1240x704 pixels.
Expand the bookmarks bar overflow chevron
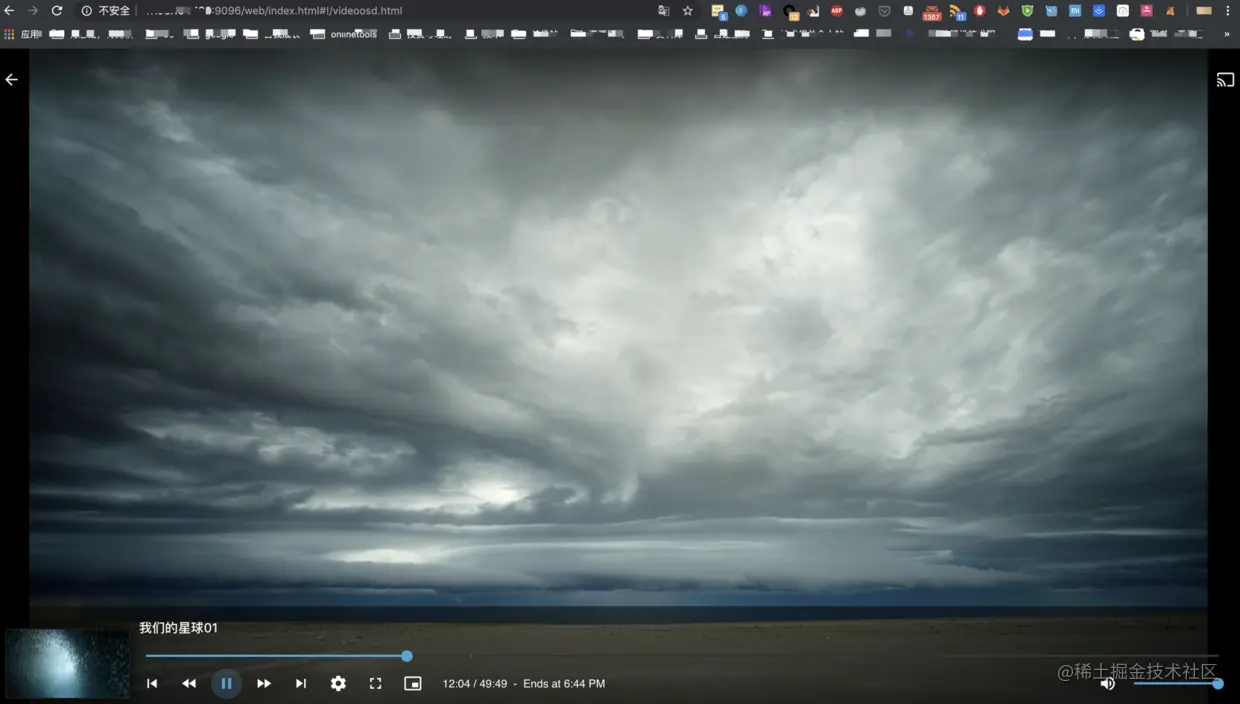pos(1227,34)
